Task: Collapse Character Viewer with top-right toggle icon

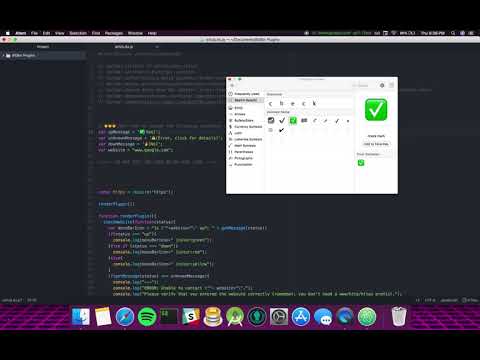Action: 392,85
